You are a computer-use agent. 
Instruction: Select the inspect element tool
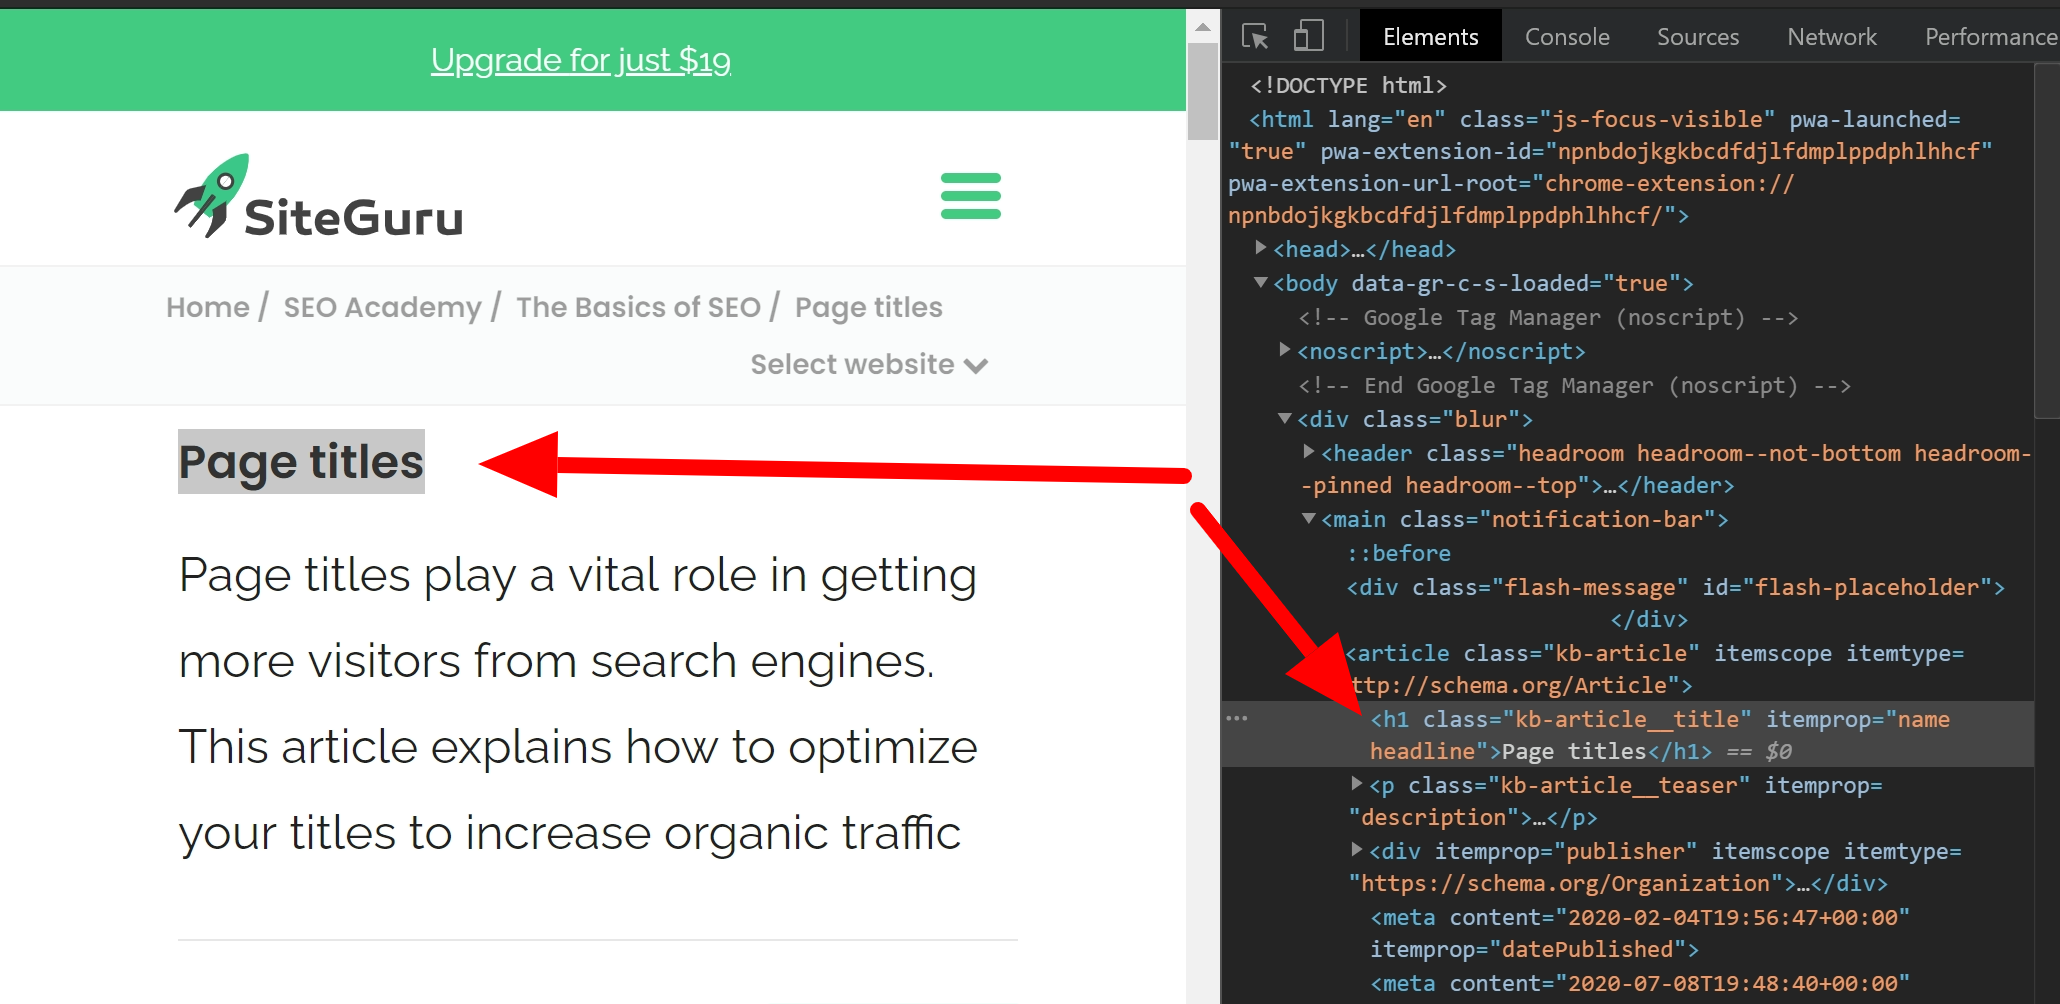(x=1253, y=35)
